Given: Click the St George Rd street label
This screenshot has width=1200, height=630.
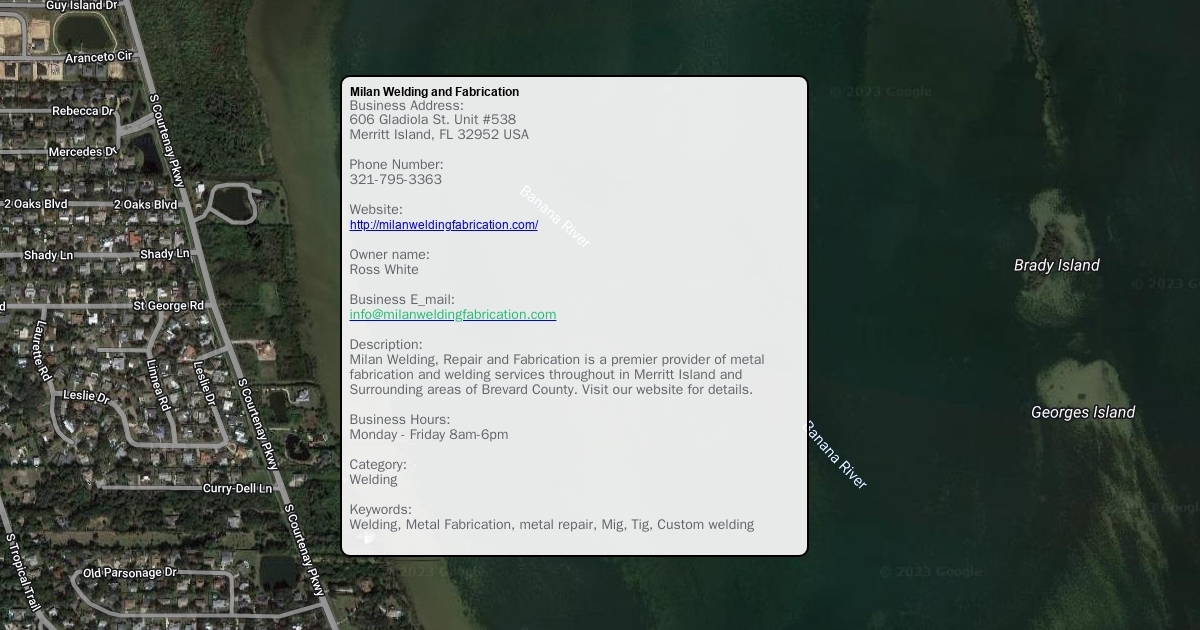Looking at the screenshot, I should tap(168, 306).
